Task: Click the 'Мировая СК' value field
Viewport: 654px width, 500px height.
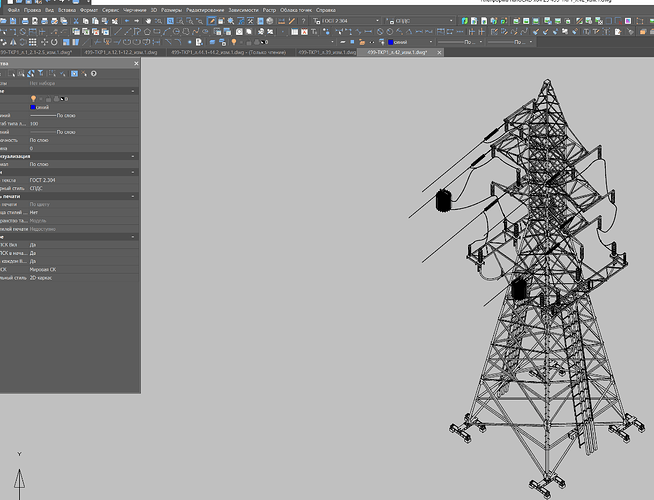Action: (x=43, y=269)
